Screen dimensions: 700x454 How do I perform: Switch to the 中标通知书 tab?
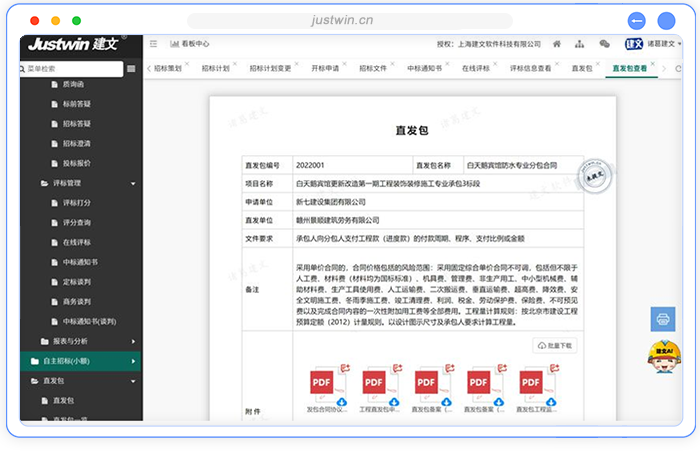pyautogui.click(x=427, y=68)
